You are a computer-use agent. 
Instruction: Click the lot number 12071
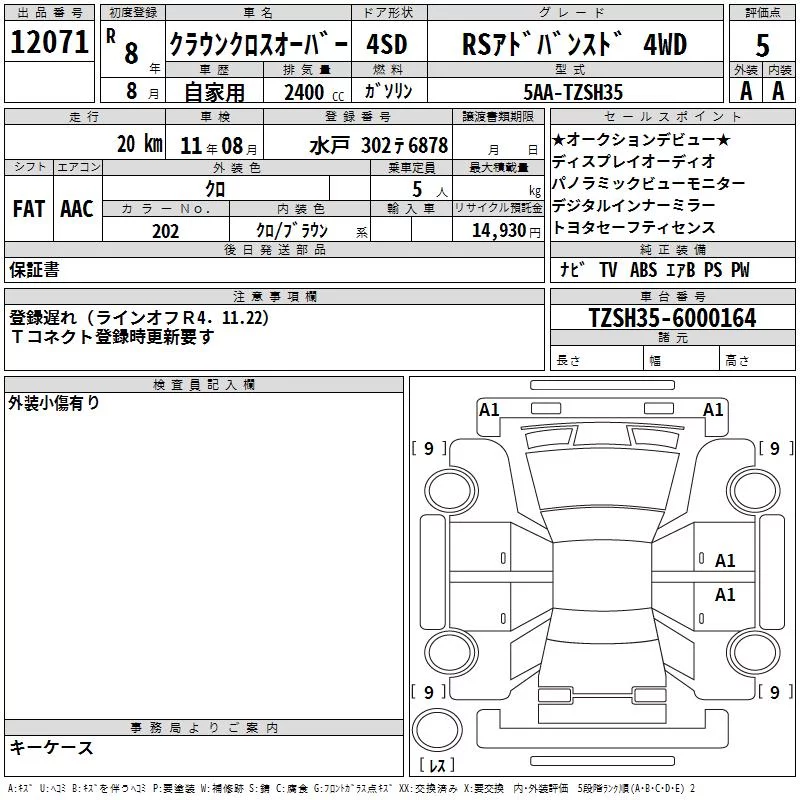click(x=49, y=41)
